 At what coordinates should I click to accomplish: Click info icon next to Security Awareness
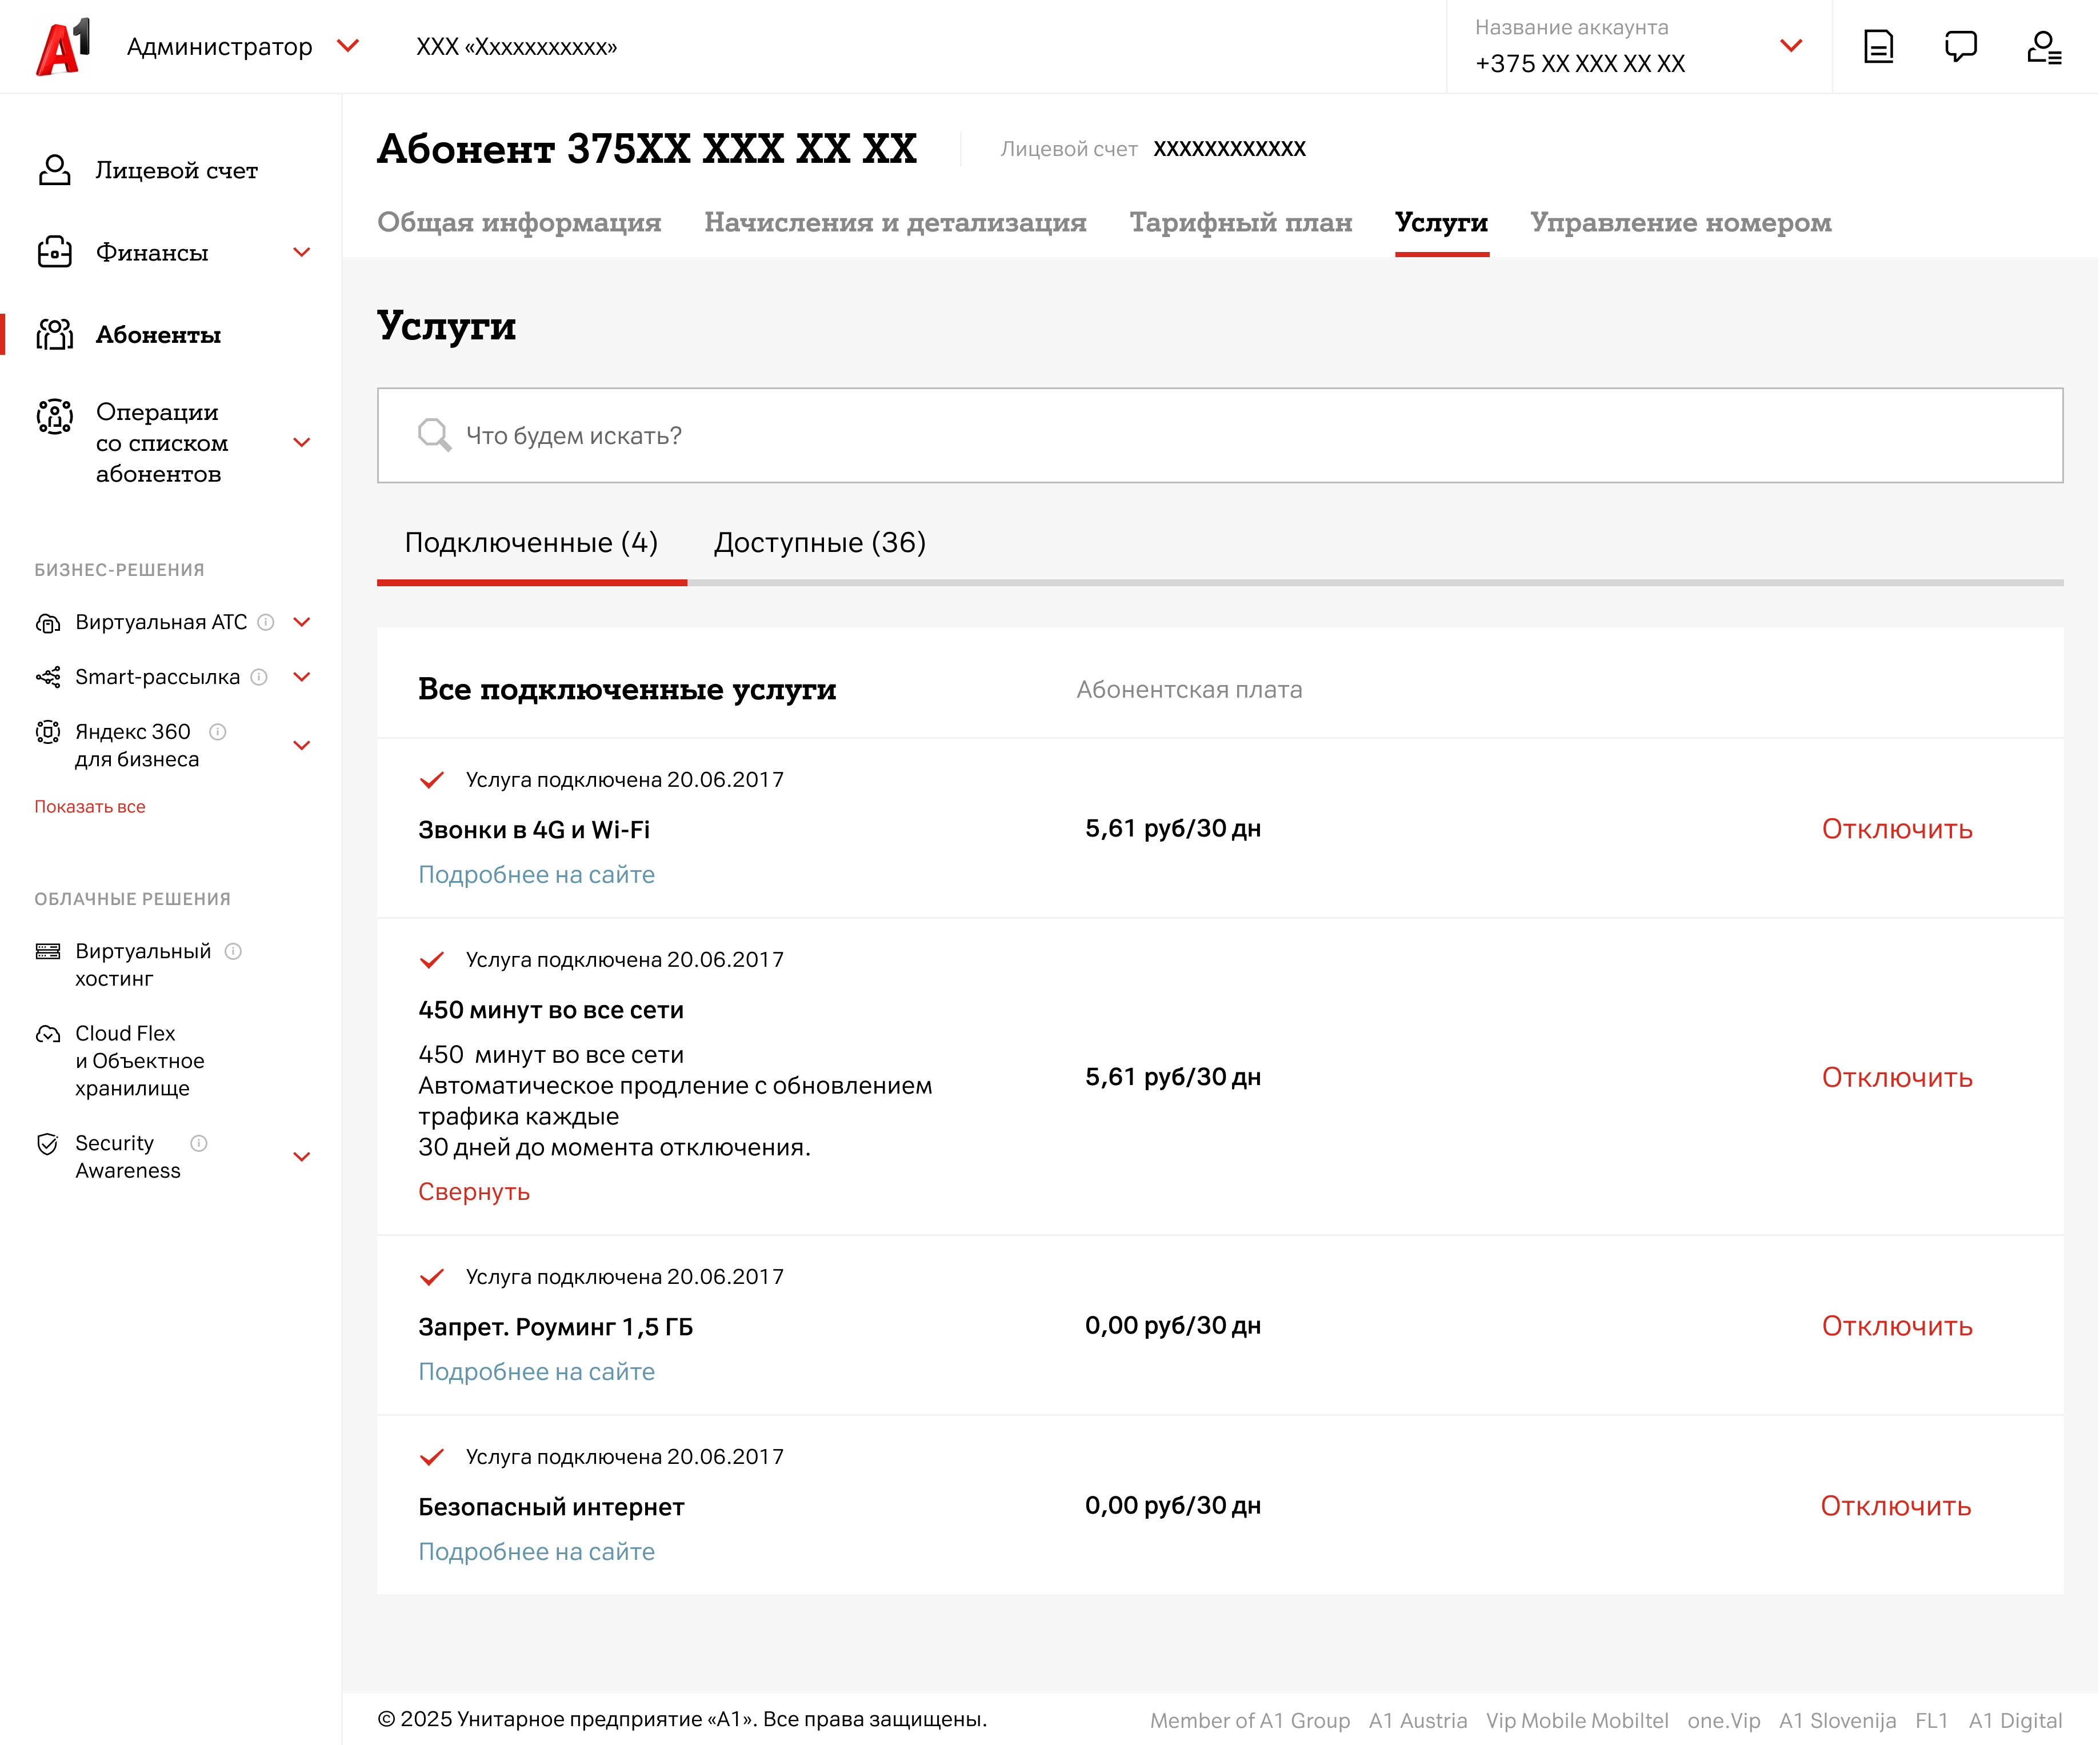tap(199, 1143)
